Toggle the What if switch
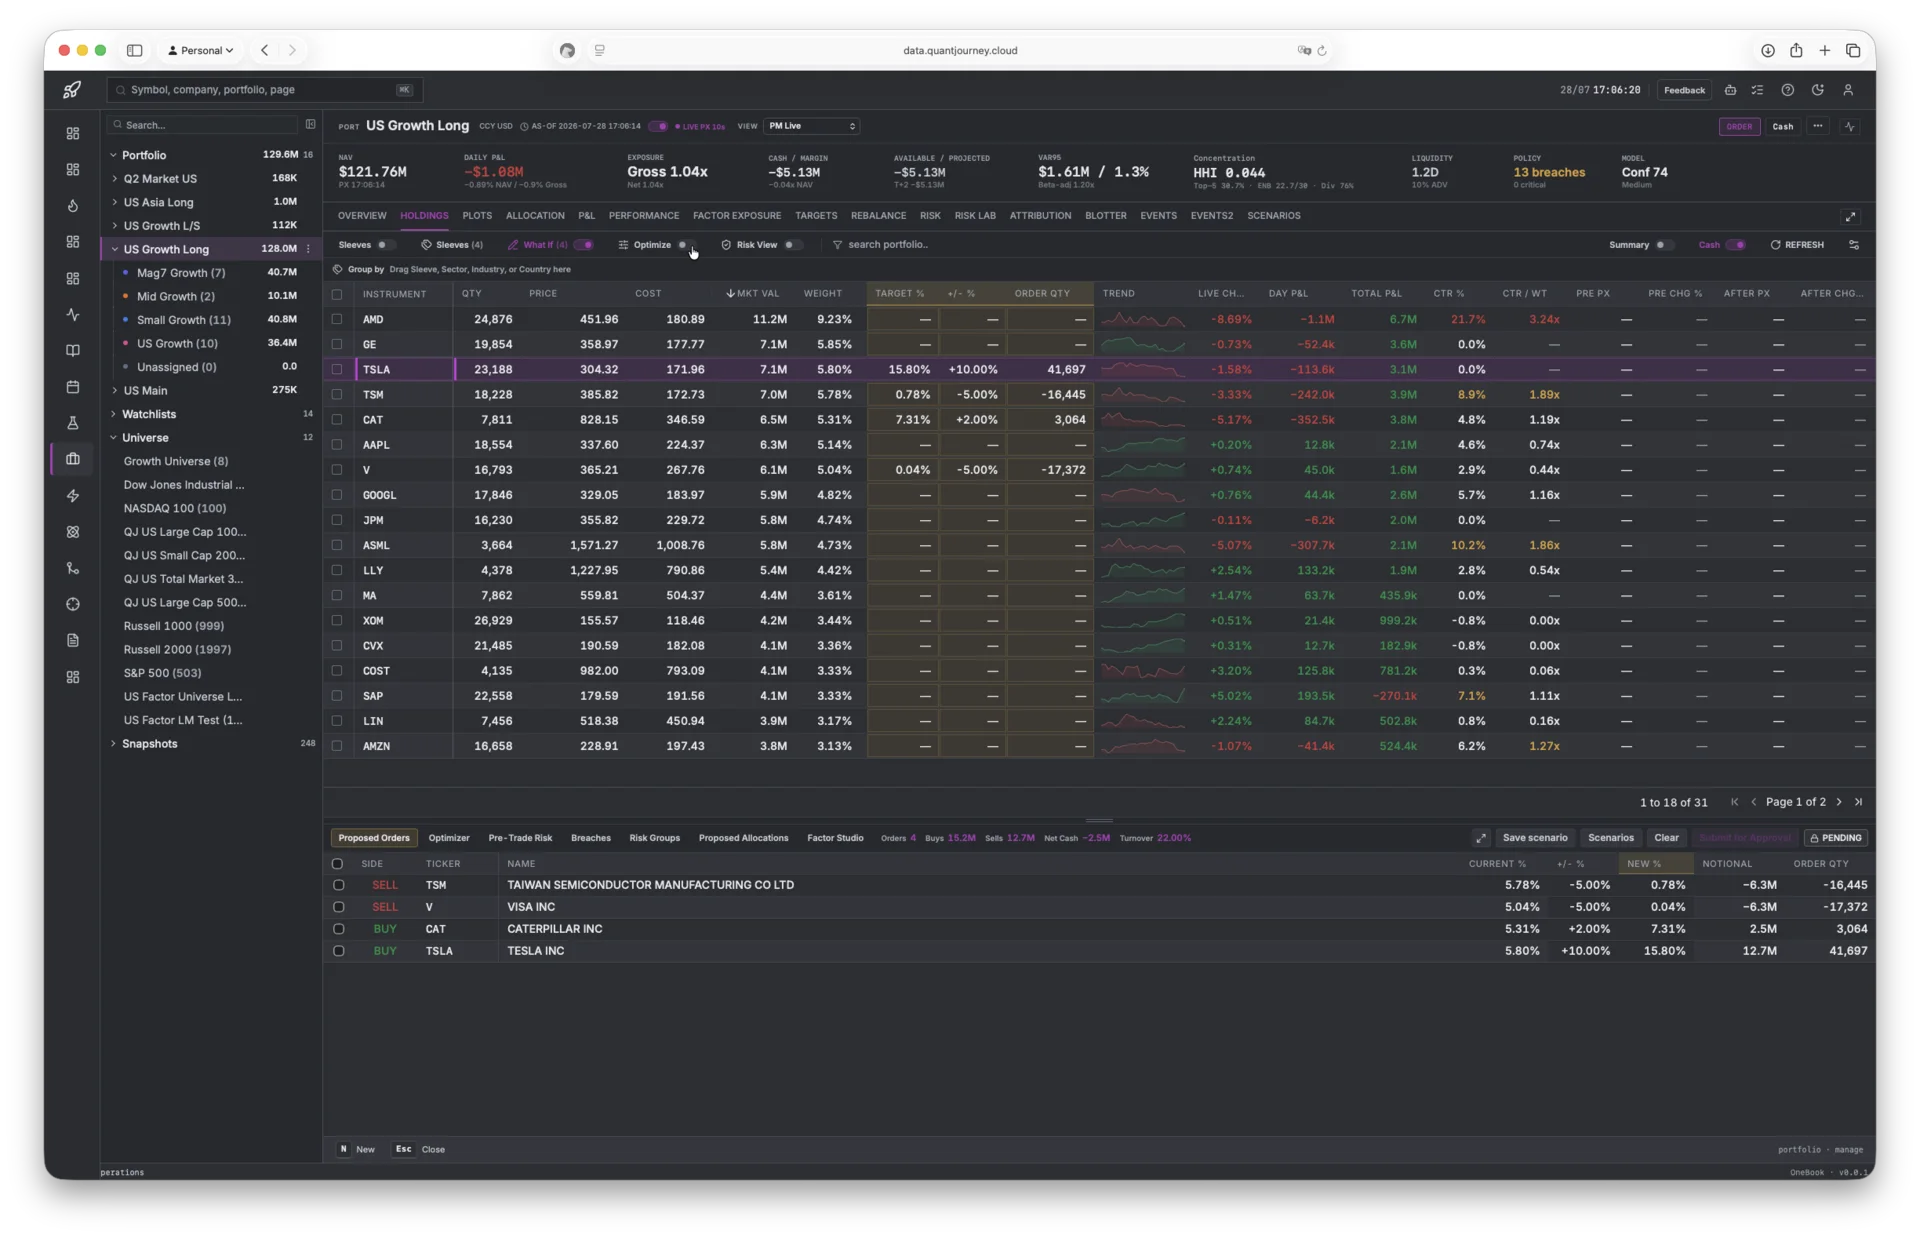Image resolution: width=1920 pixels, height=1238 pixels. pos(584,245)
